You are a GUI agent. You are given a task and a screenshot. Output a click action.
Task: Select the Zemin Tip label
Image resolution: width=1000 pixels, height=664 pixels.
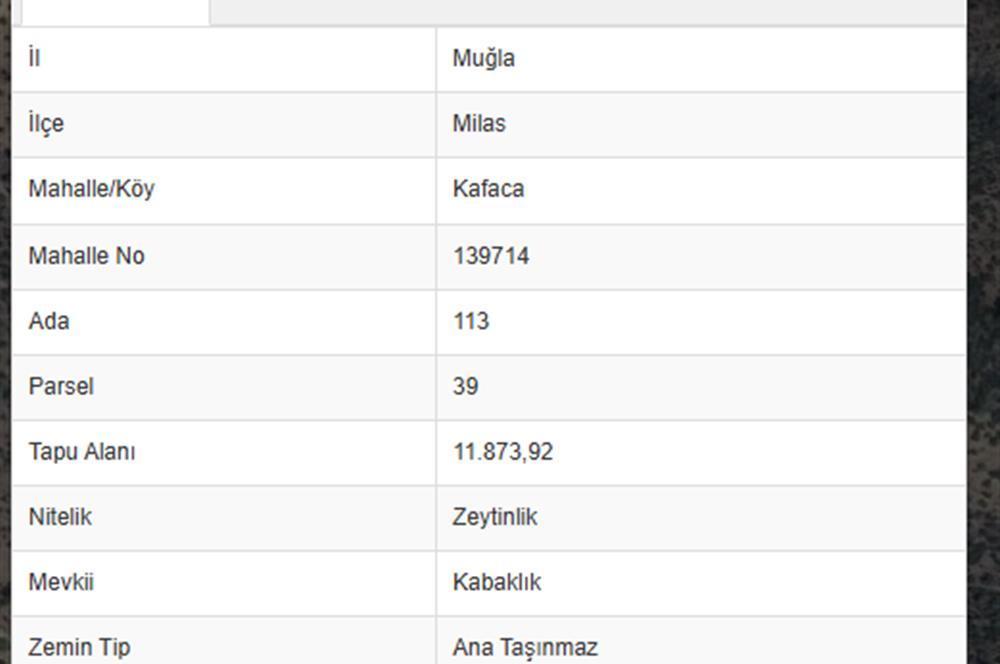point(80,647)
